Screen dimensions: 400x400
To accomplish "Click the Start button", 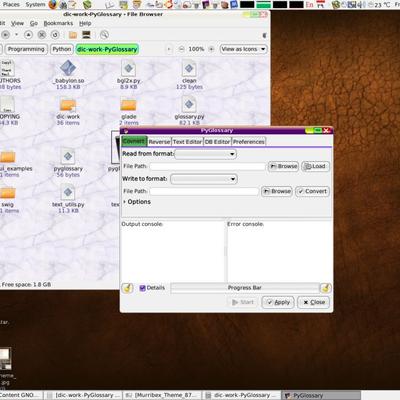I will 243,302.
